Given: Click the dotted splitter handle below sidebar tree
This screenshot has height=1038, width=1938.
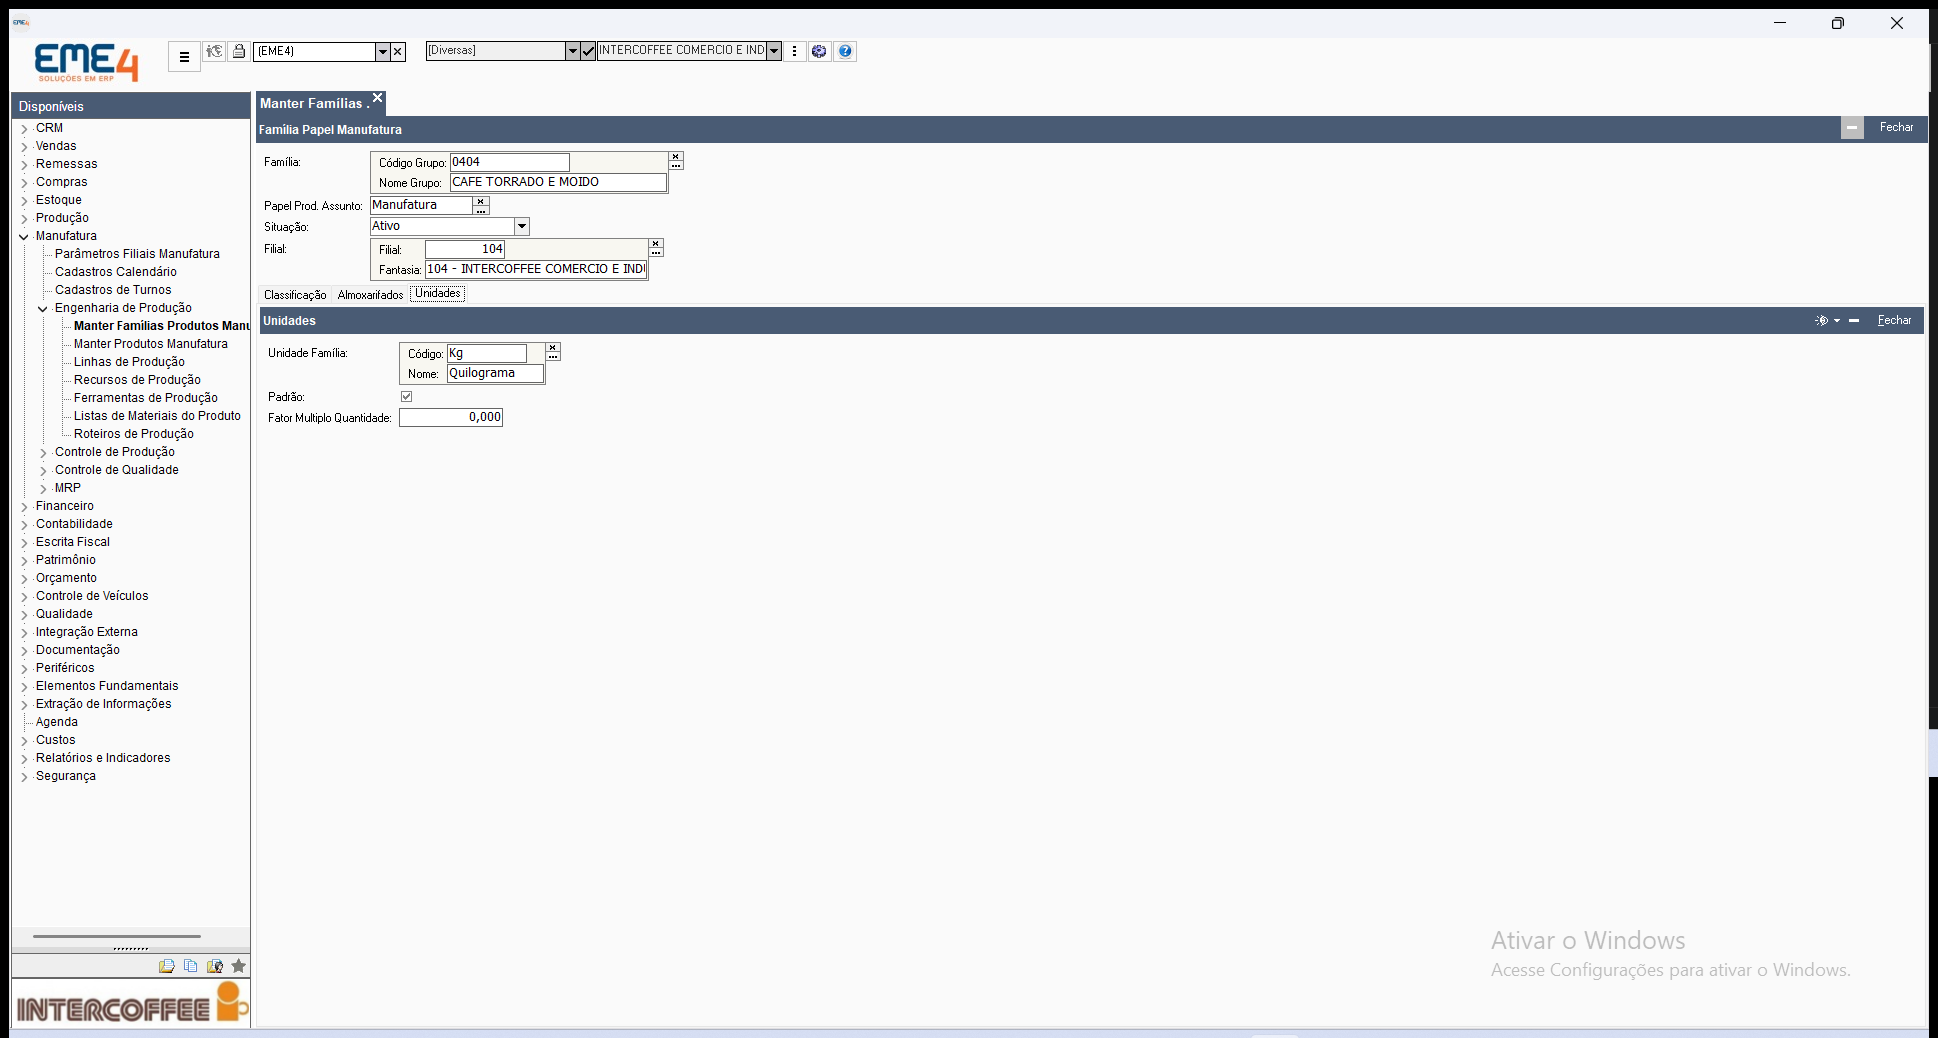Looking at the screenshot, I should 131,948.
